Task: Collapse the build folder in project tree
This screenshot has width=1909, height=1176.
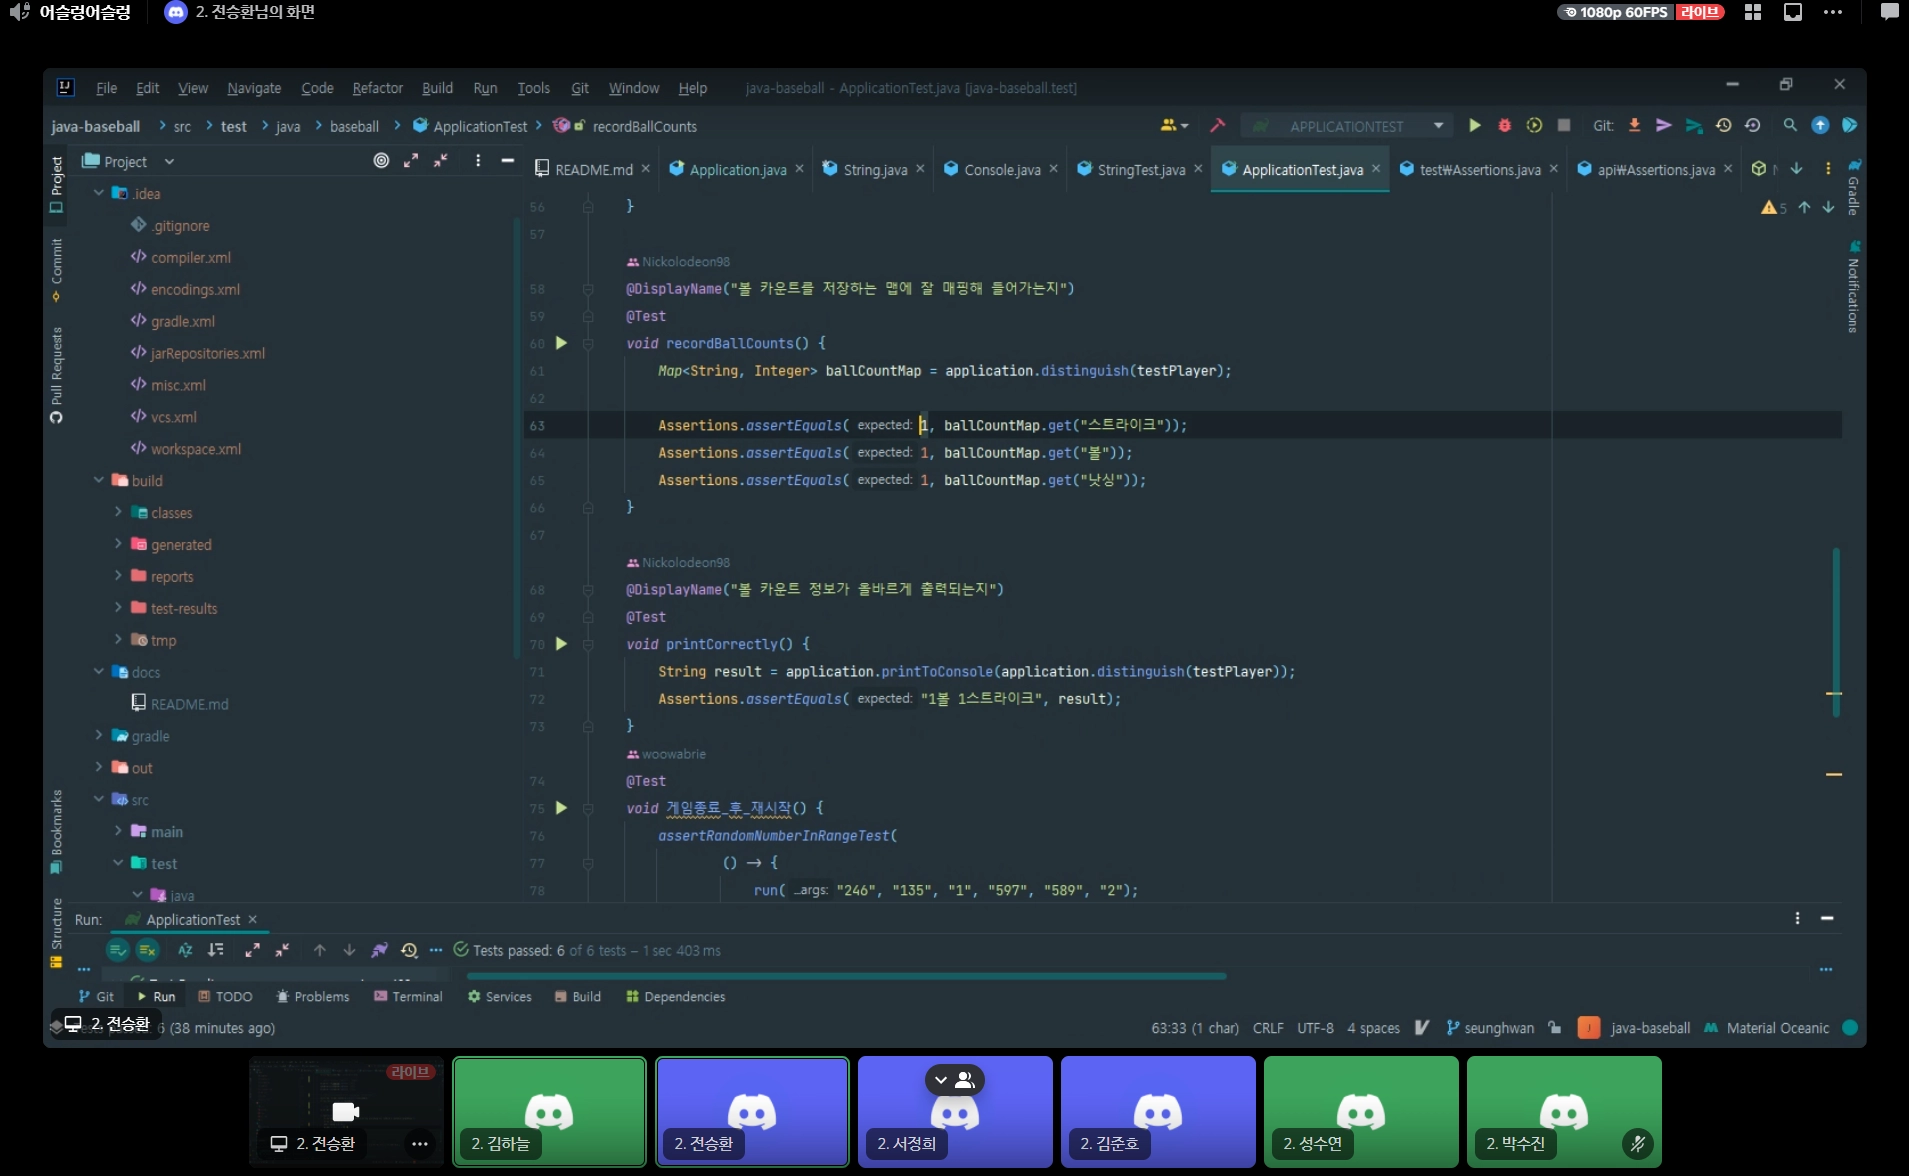Action: [x=99, y=480]
